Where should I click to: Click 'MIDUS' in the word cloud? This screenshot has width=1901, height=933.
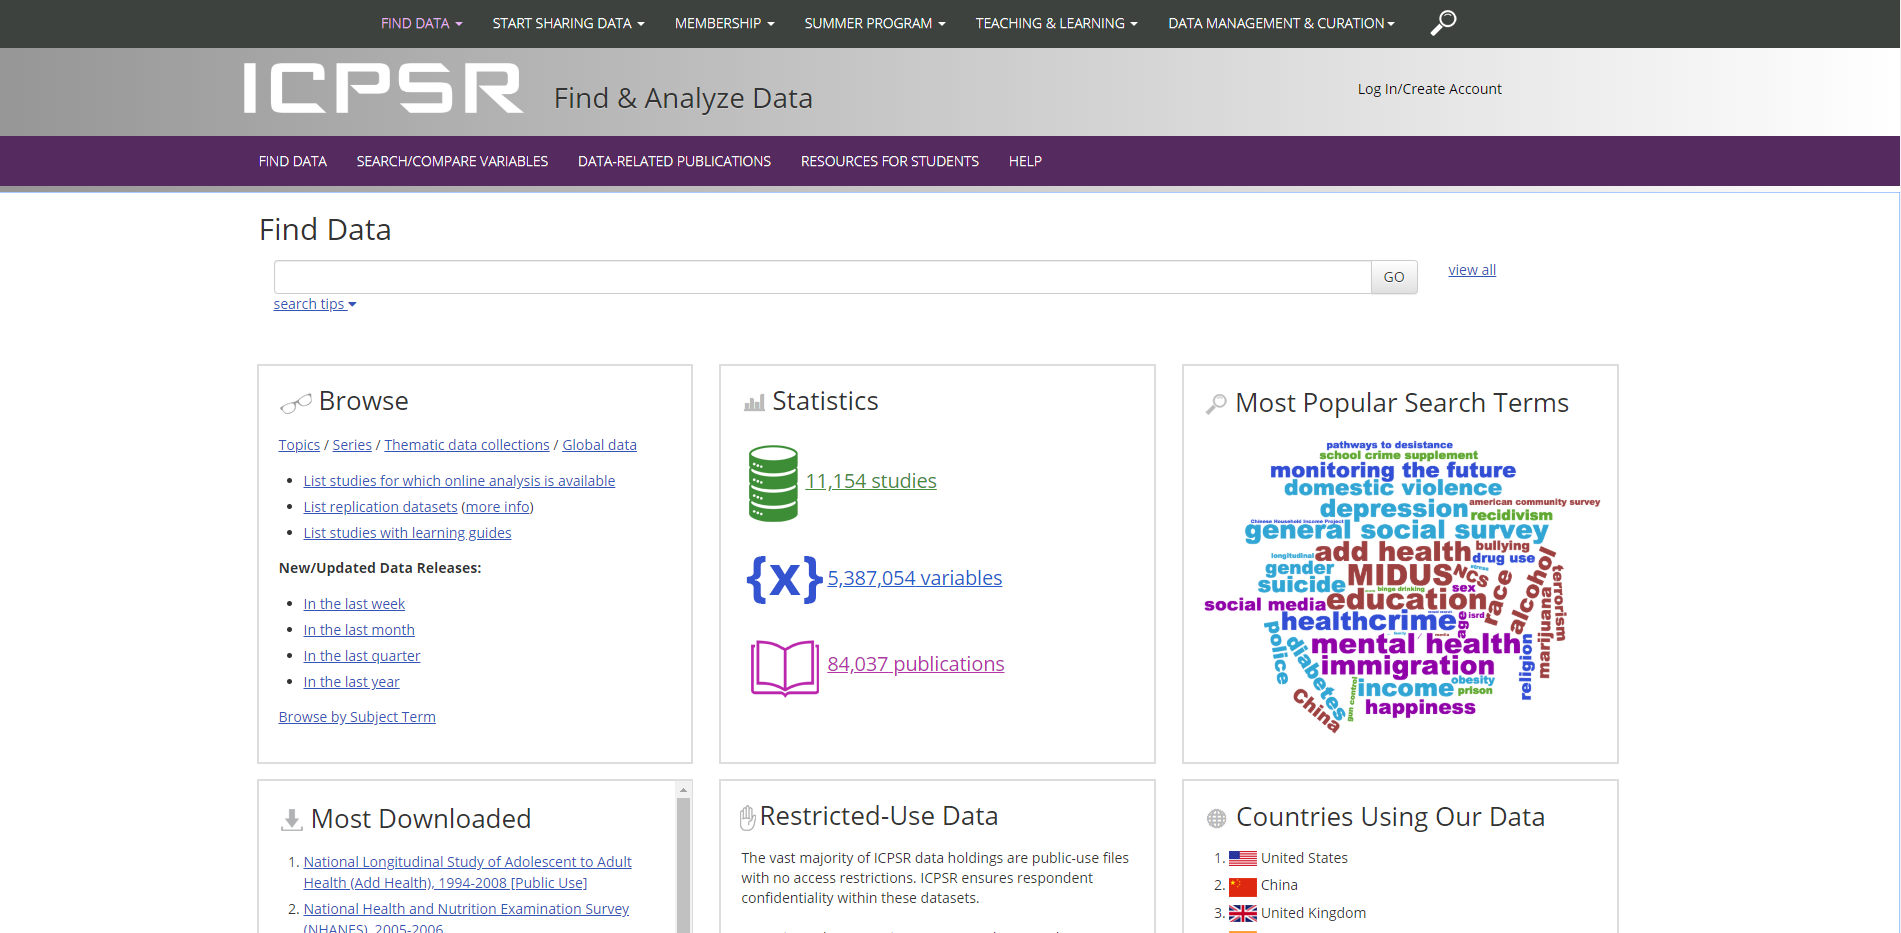coord(1399,575)
